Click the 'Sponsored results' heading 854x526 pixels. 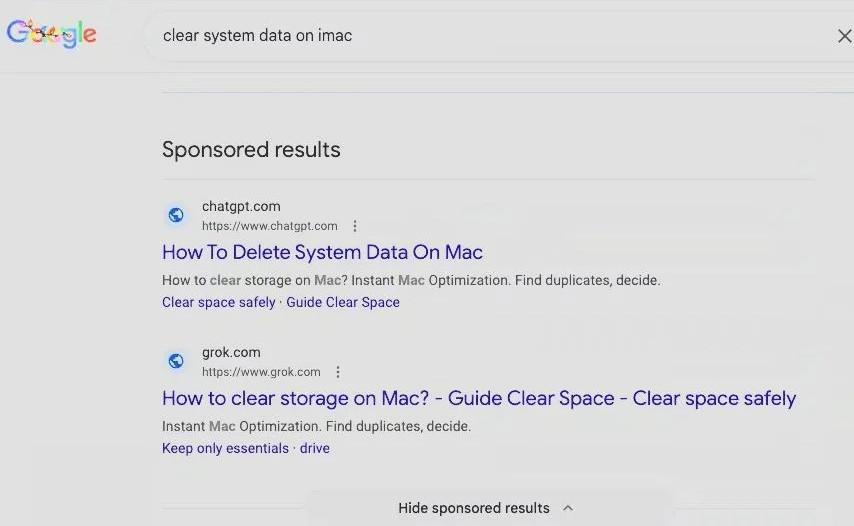(x=251, y=150)
